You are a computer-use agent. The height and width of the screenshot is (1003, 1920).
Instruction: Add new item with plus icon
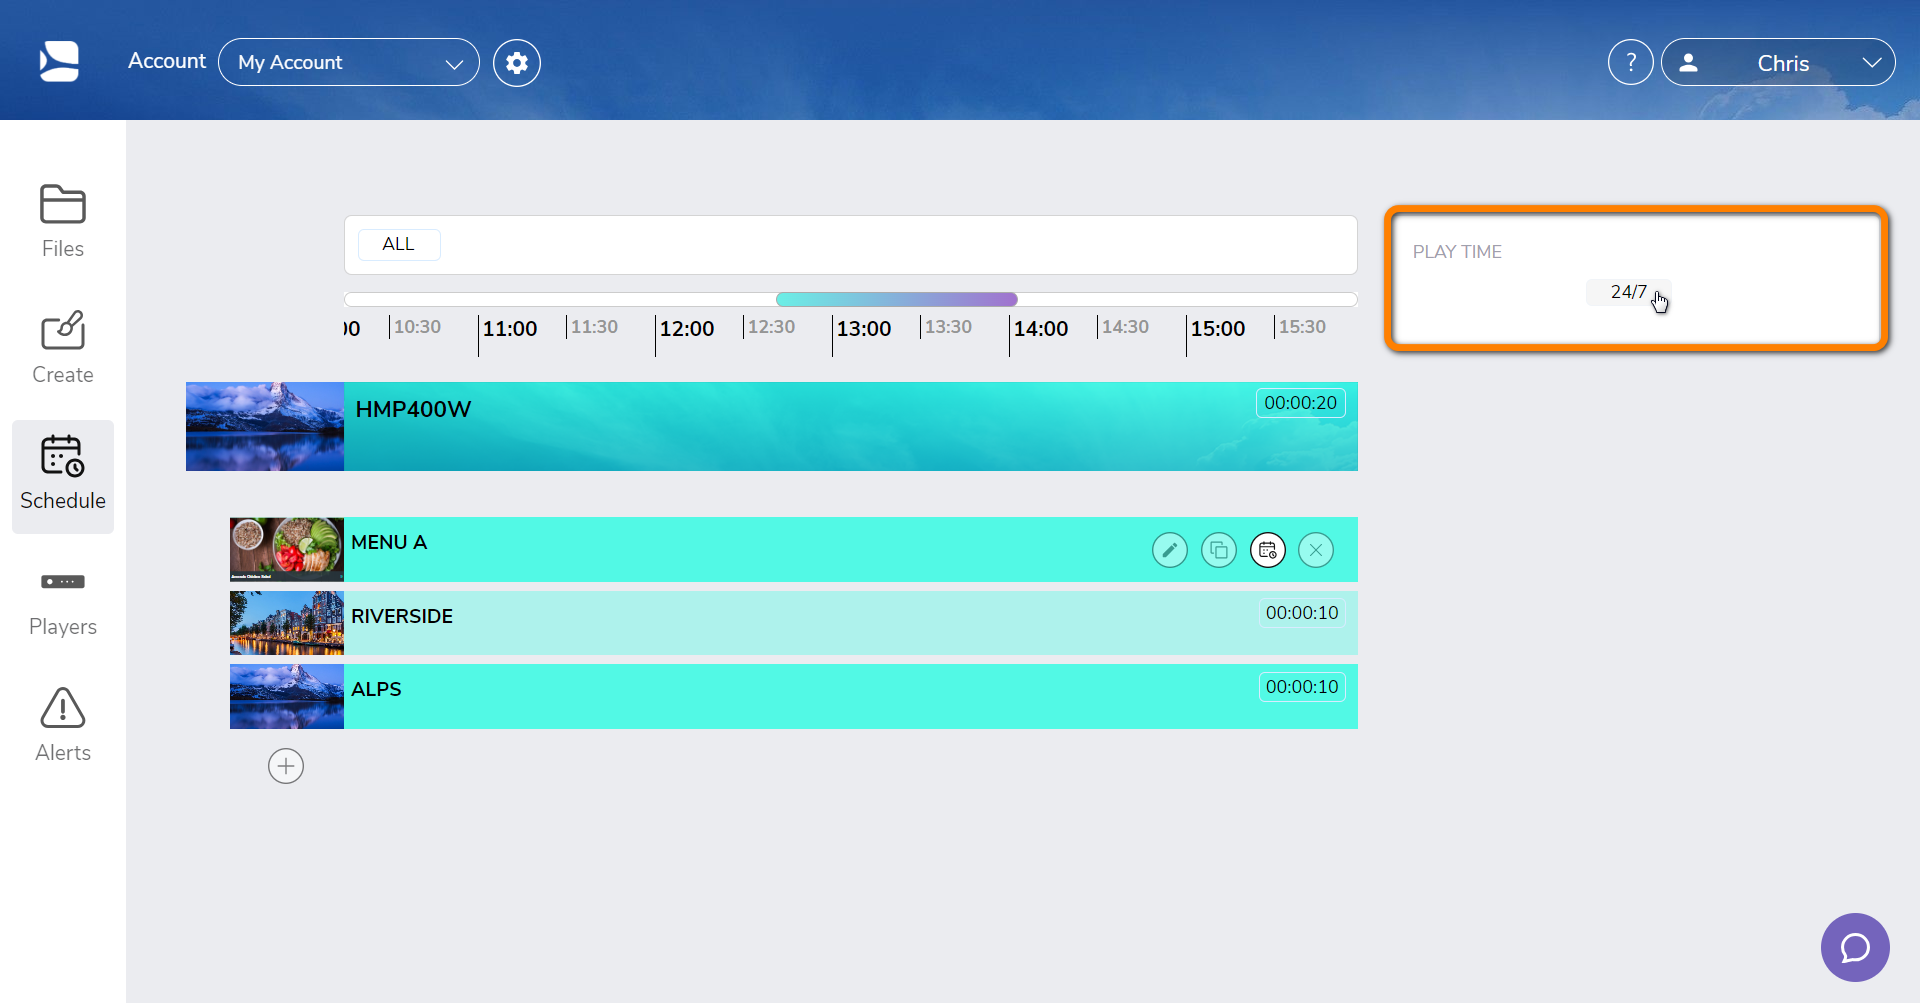tap(286, 766)
